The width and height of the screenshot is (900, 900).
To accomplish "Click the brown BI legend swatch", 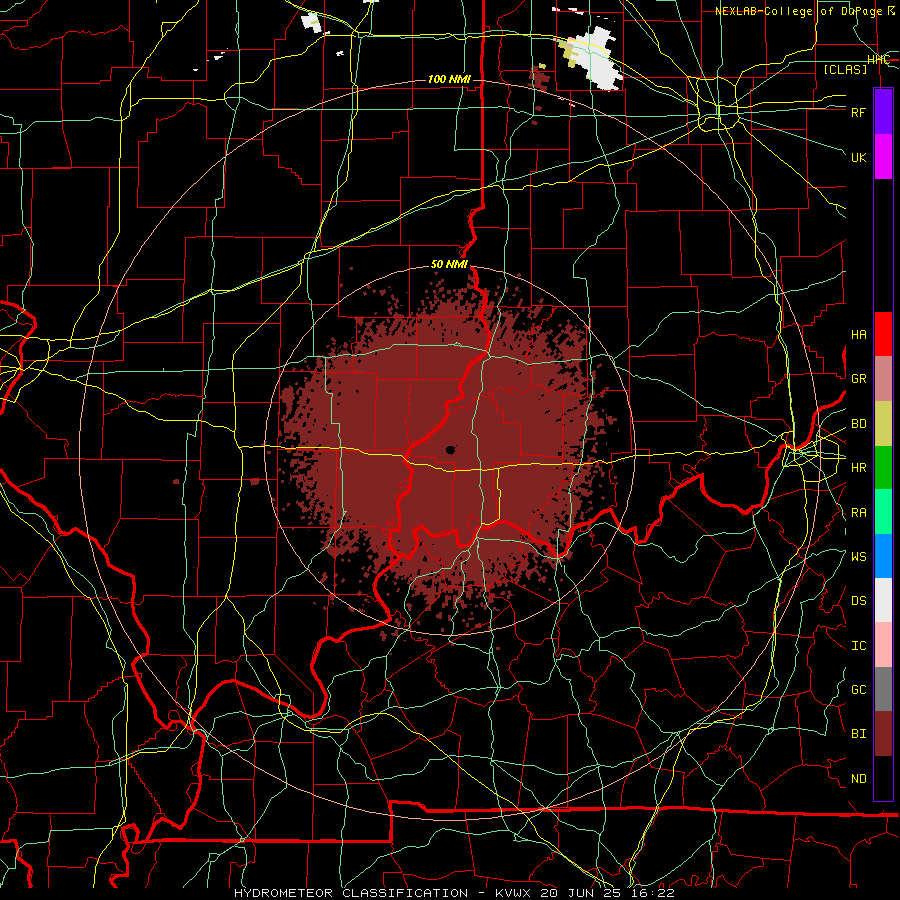I will (883, 734).
